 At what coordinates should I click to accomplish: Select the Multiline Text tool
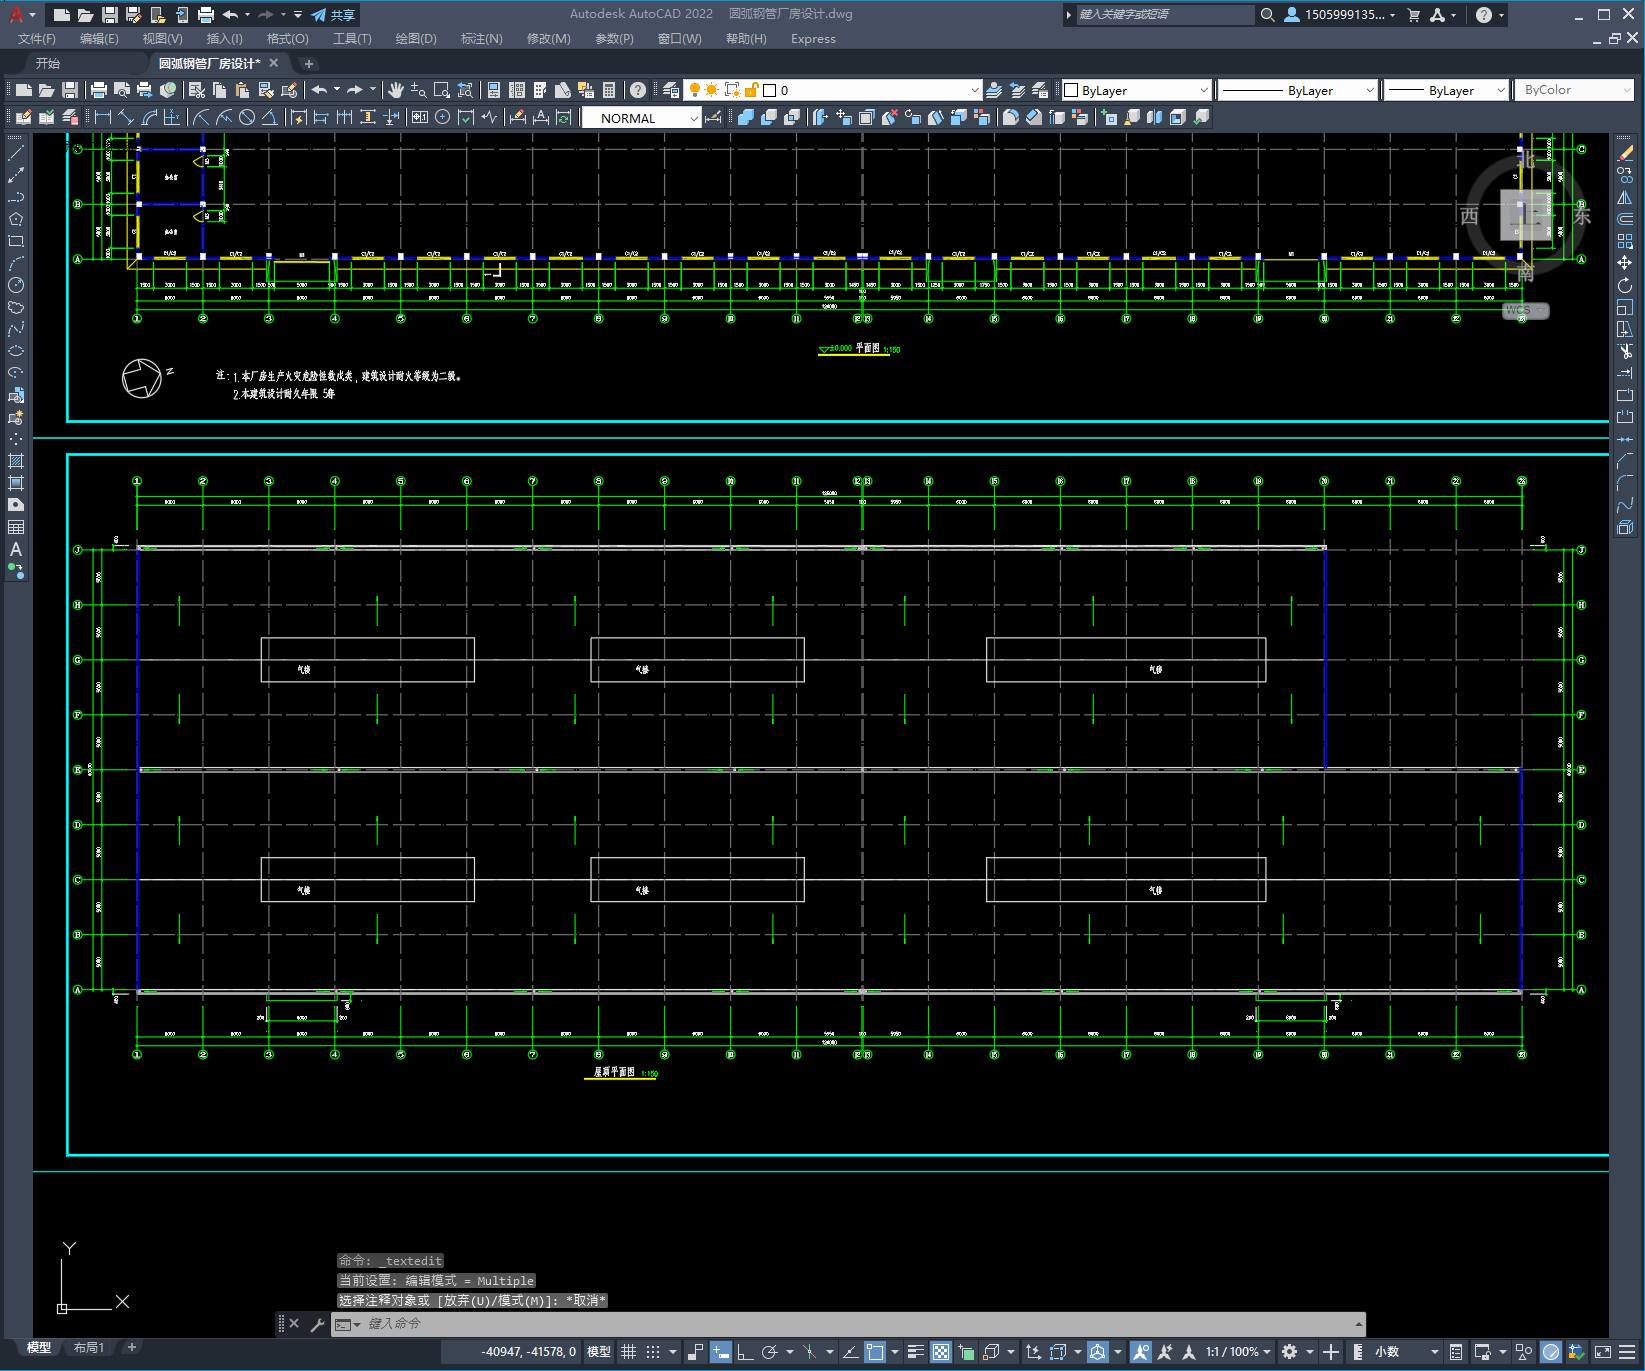coord(16,549)
